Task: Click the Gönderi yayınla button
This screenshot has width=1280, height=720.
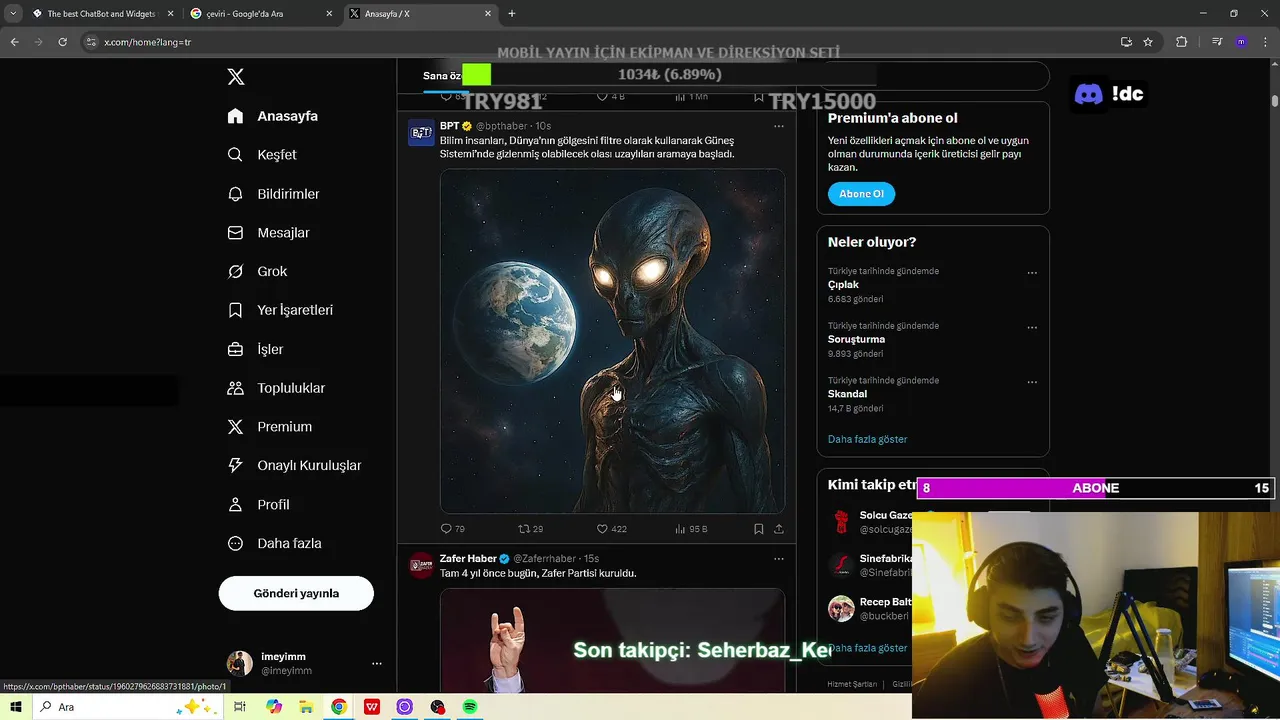Action: [296, 593]
